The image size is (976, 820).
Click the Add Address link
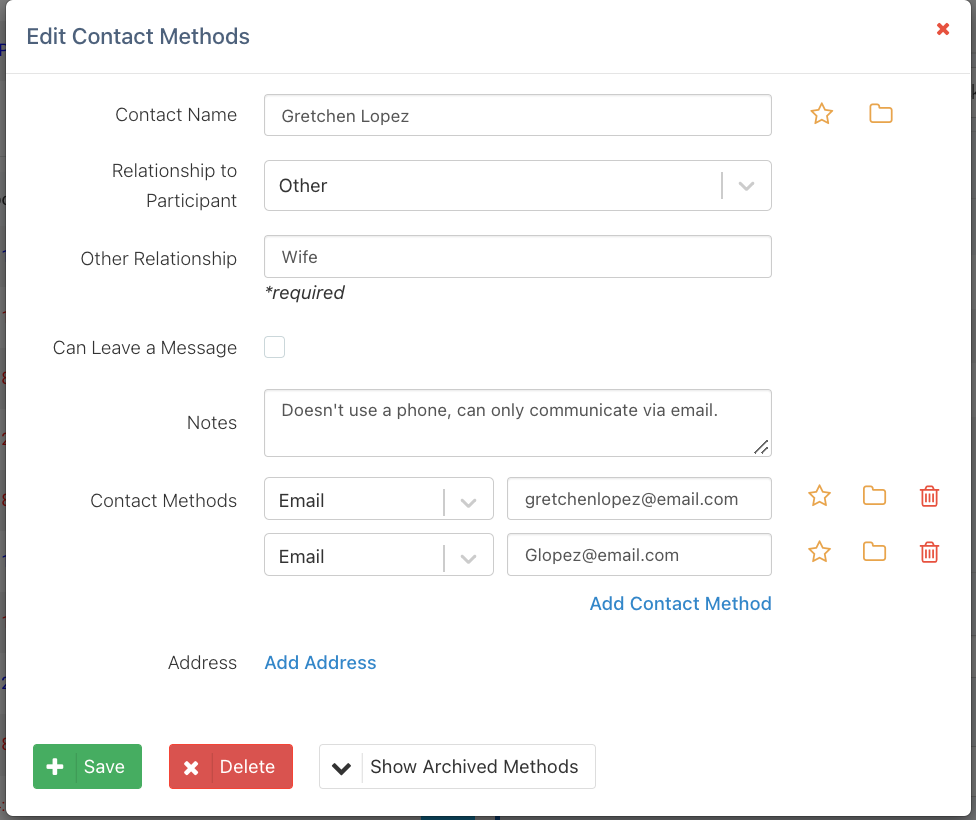320,663
